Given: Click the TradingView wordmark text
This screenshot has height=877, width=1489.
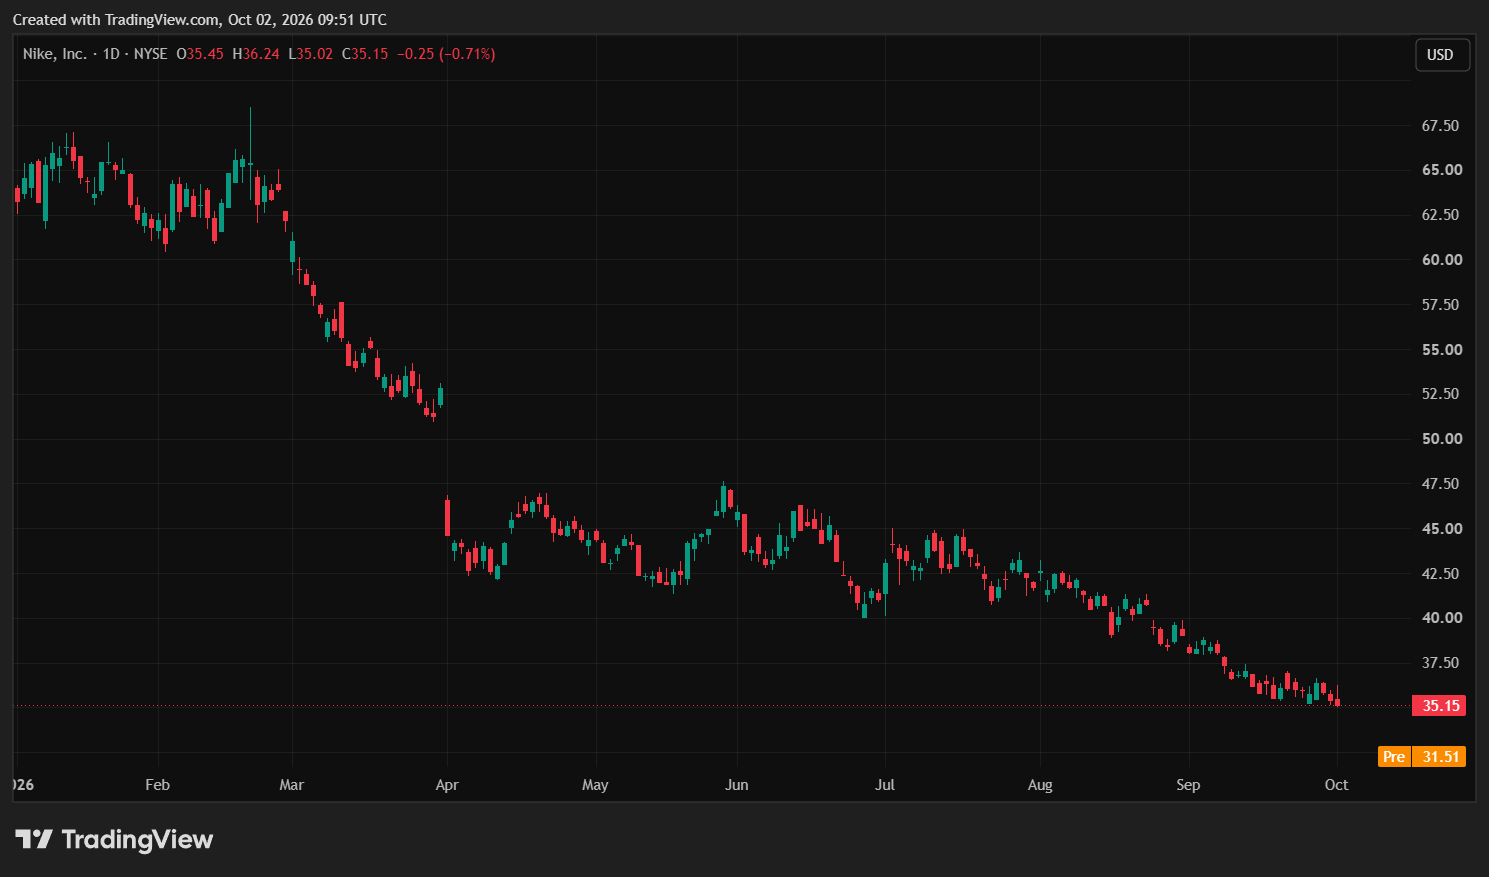Looking at the screenshot, I should pos(137,839).
